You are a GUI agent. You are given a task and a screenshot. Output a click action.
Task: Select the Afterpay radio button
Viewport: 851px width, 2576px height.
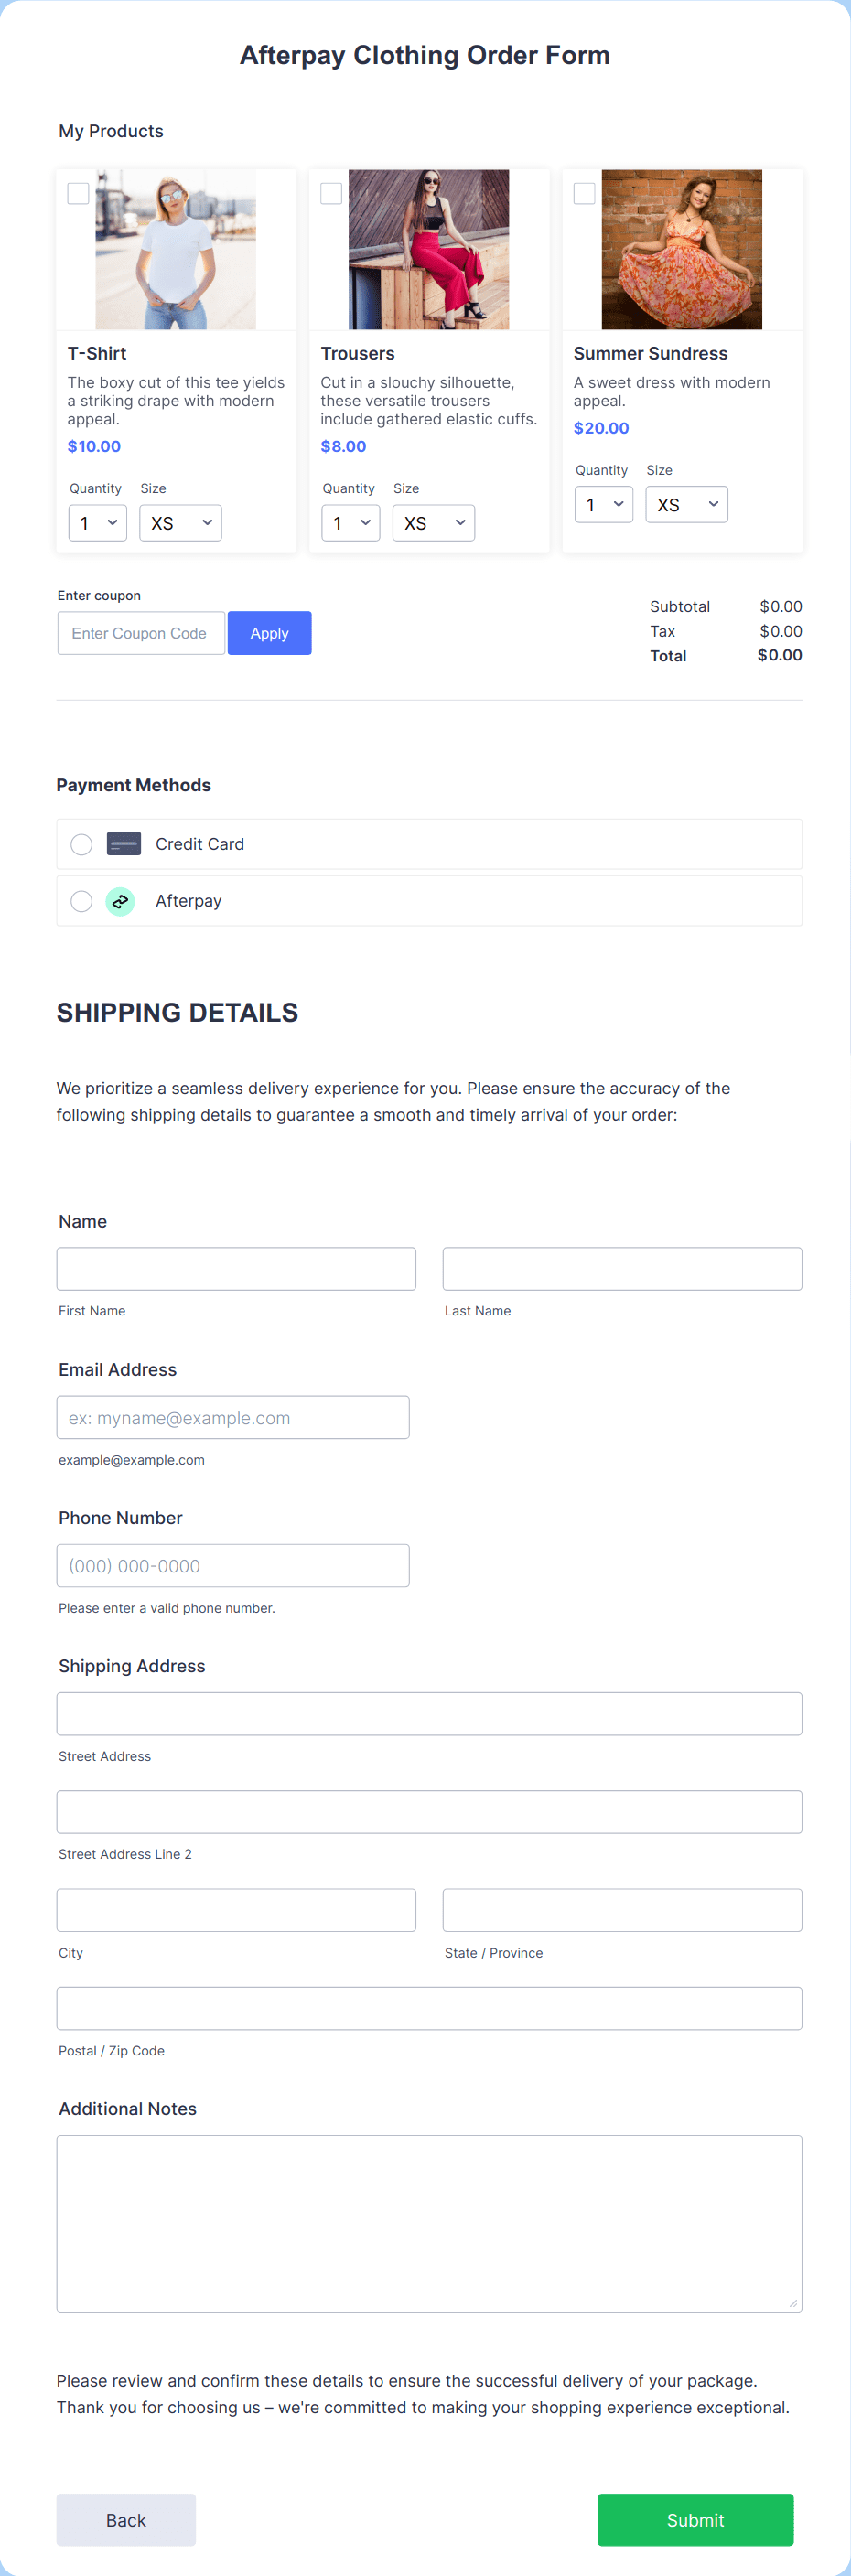(x=81, y=900)
